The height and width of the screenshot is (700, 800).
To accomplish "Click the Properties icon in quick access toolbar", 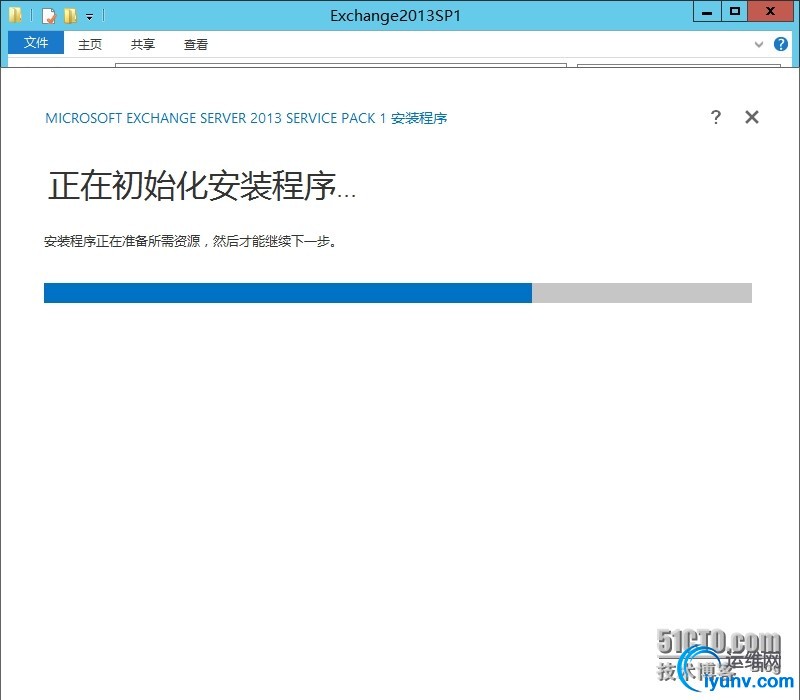I will 48,16.
